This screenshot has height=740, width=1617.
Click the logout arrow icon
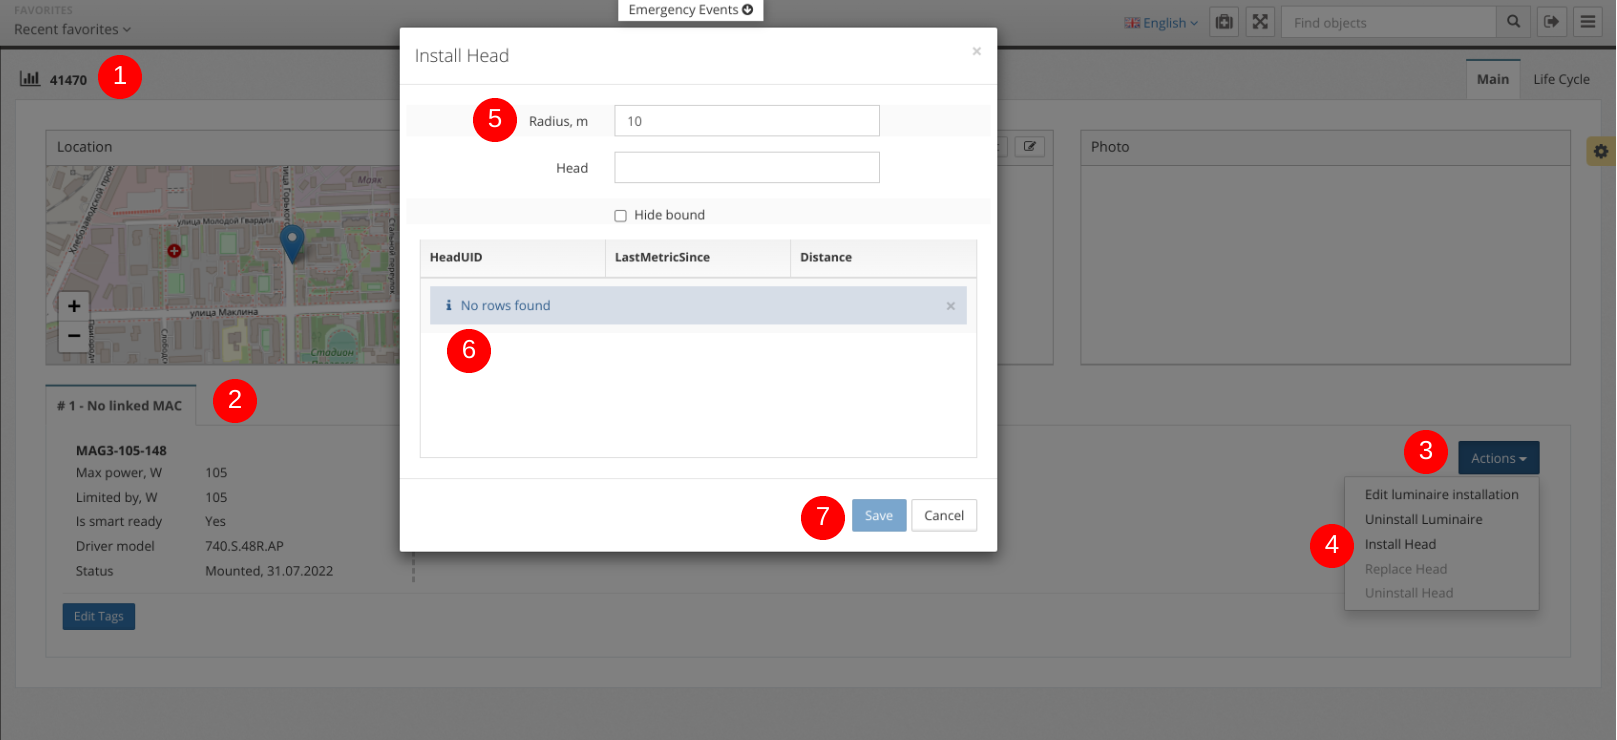(1551, 22)
